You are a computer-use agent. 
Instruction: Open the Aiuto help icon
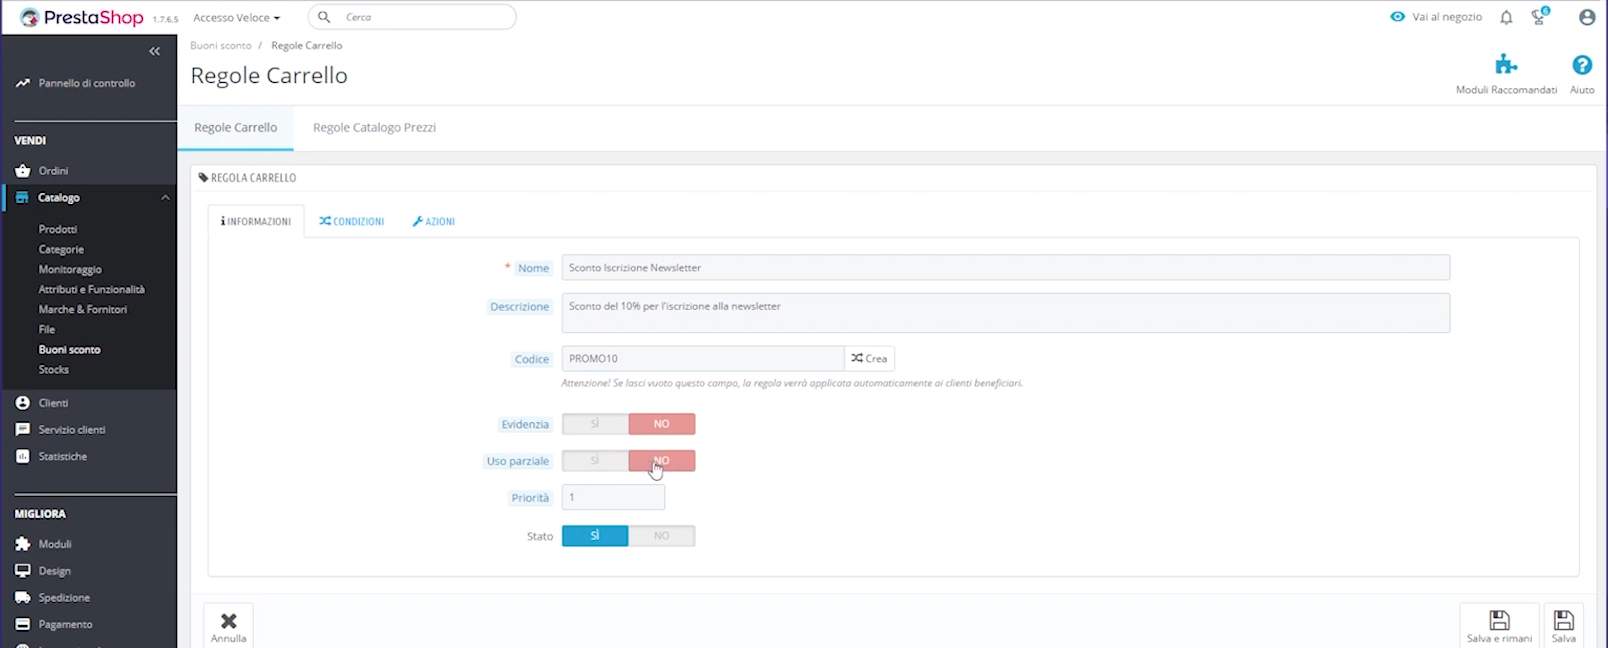[x=1581, y=66]
